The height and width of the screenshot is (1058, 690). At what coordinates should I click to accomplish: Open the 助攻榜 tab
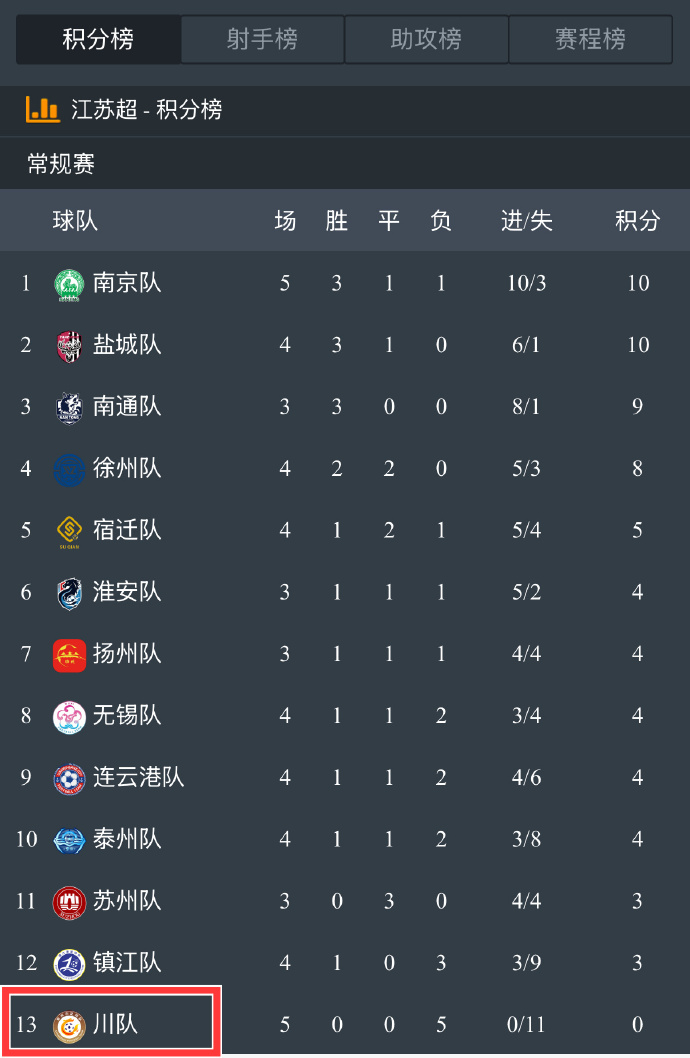pyautogui.click(x=426, y=40)
